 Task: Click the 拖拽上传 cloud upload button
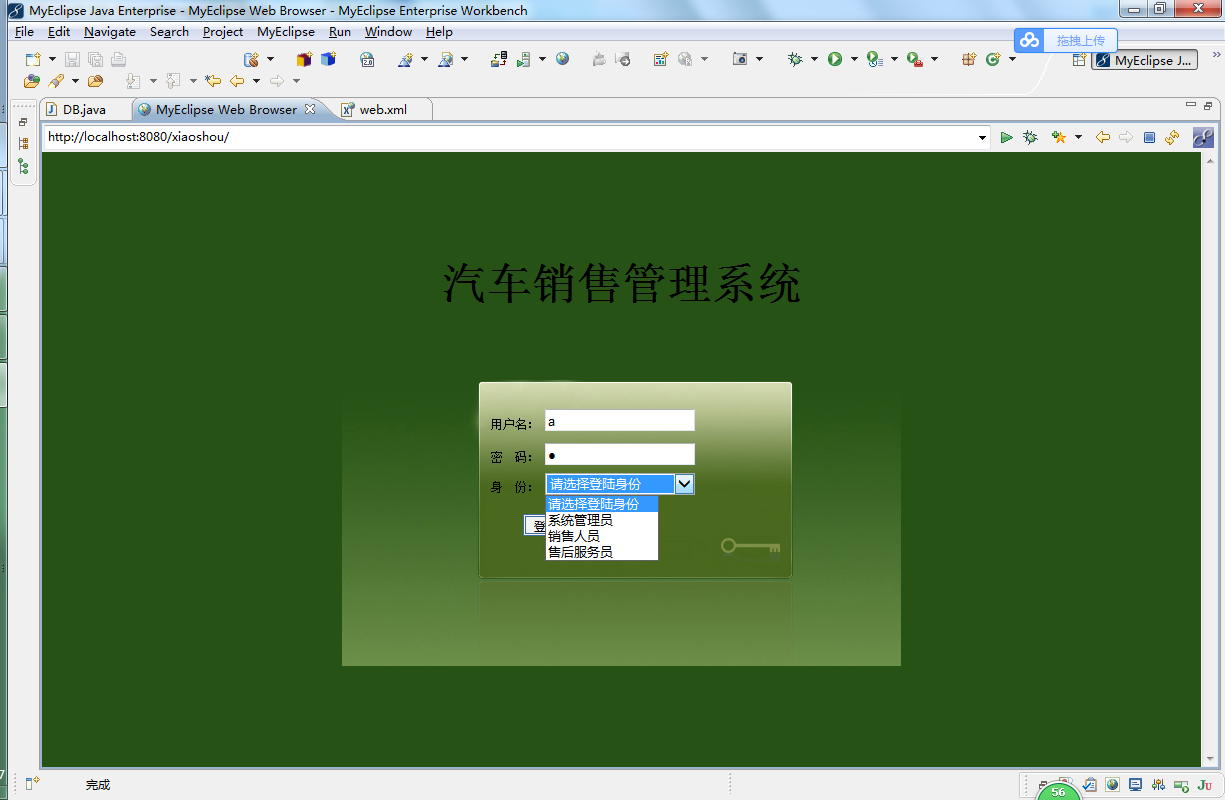pyautogui.click(x=1065, y=40)
